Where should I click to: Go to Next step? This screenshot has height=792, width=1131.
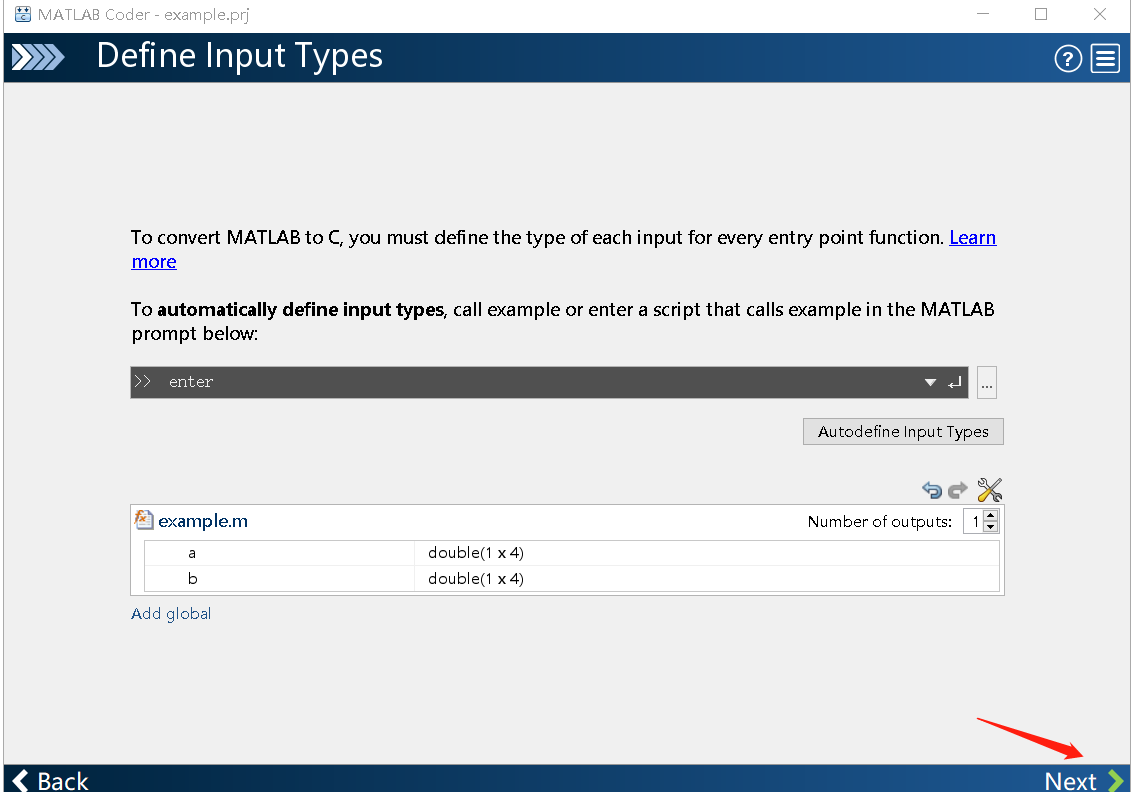(x=1083, y=780)
